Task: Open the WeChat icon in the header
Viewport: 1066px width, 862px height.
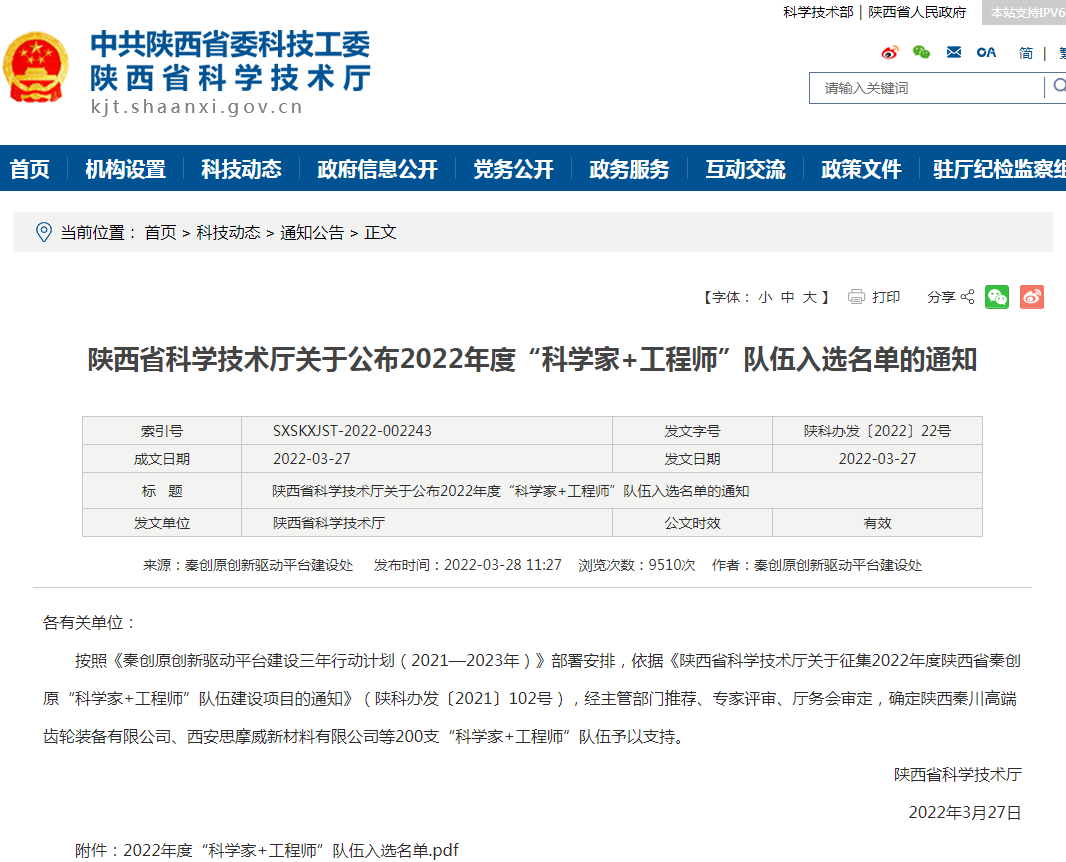Action: [x=921, y=52]
